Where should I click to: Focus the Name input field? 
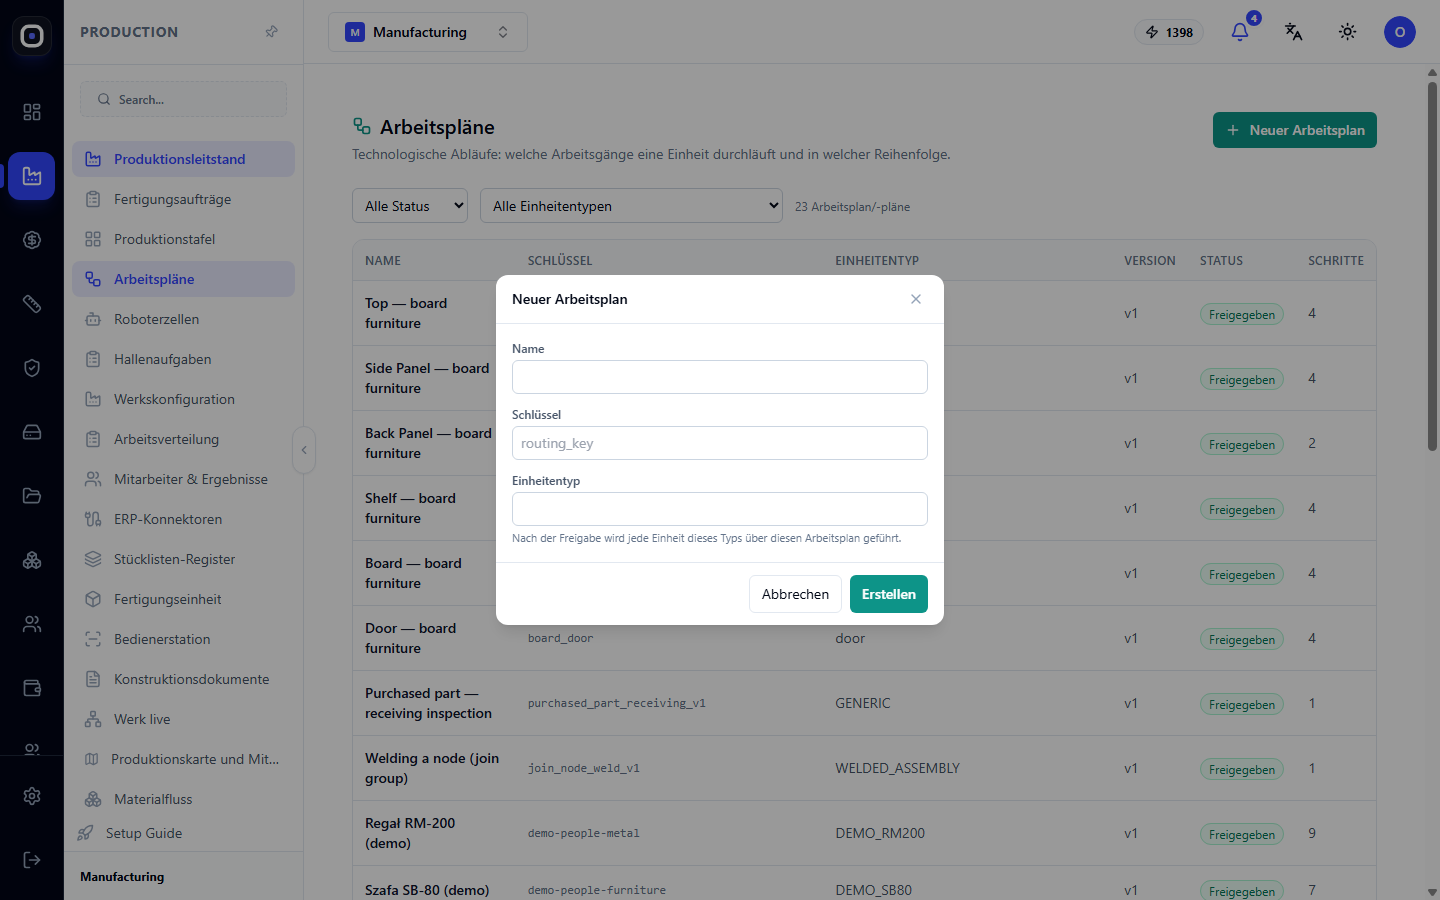[x=720, y=377]
